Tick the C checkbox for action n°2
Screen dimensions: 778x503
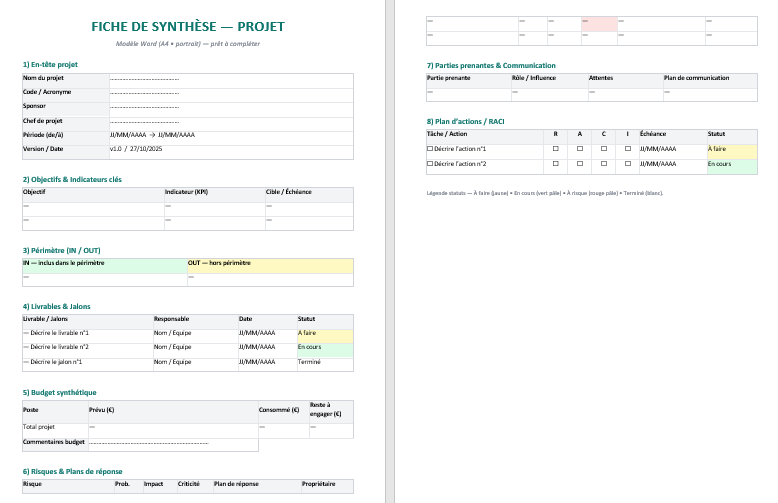point(604,164)
